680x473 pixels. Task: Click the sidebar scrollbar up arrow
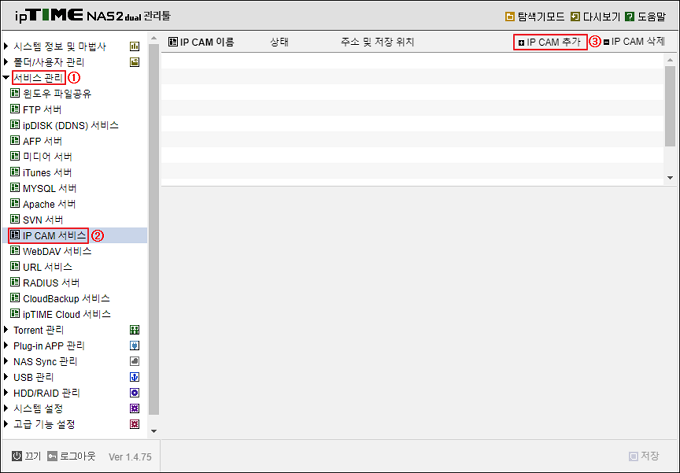click(x=154, y=38)
